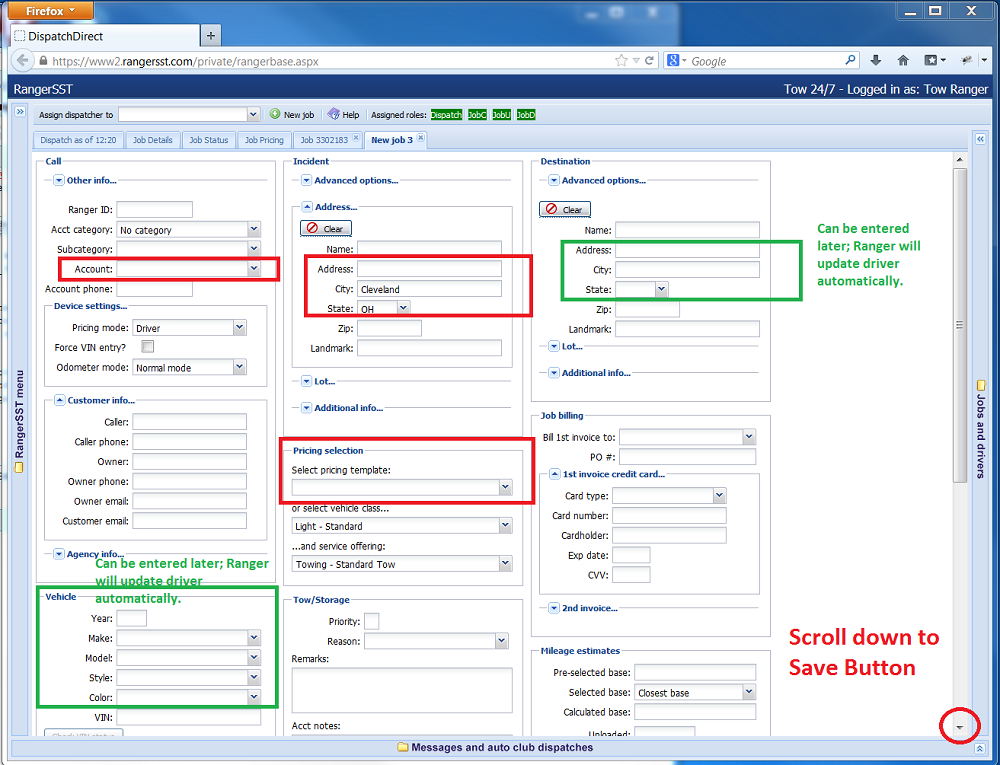Toggle the Dispatch assigned role badge
1000x765 pixels.
click(x=446, y=115)
